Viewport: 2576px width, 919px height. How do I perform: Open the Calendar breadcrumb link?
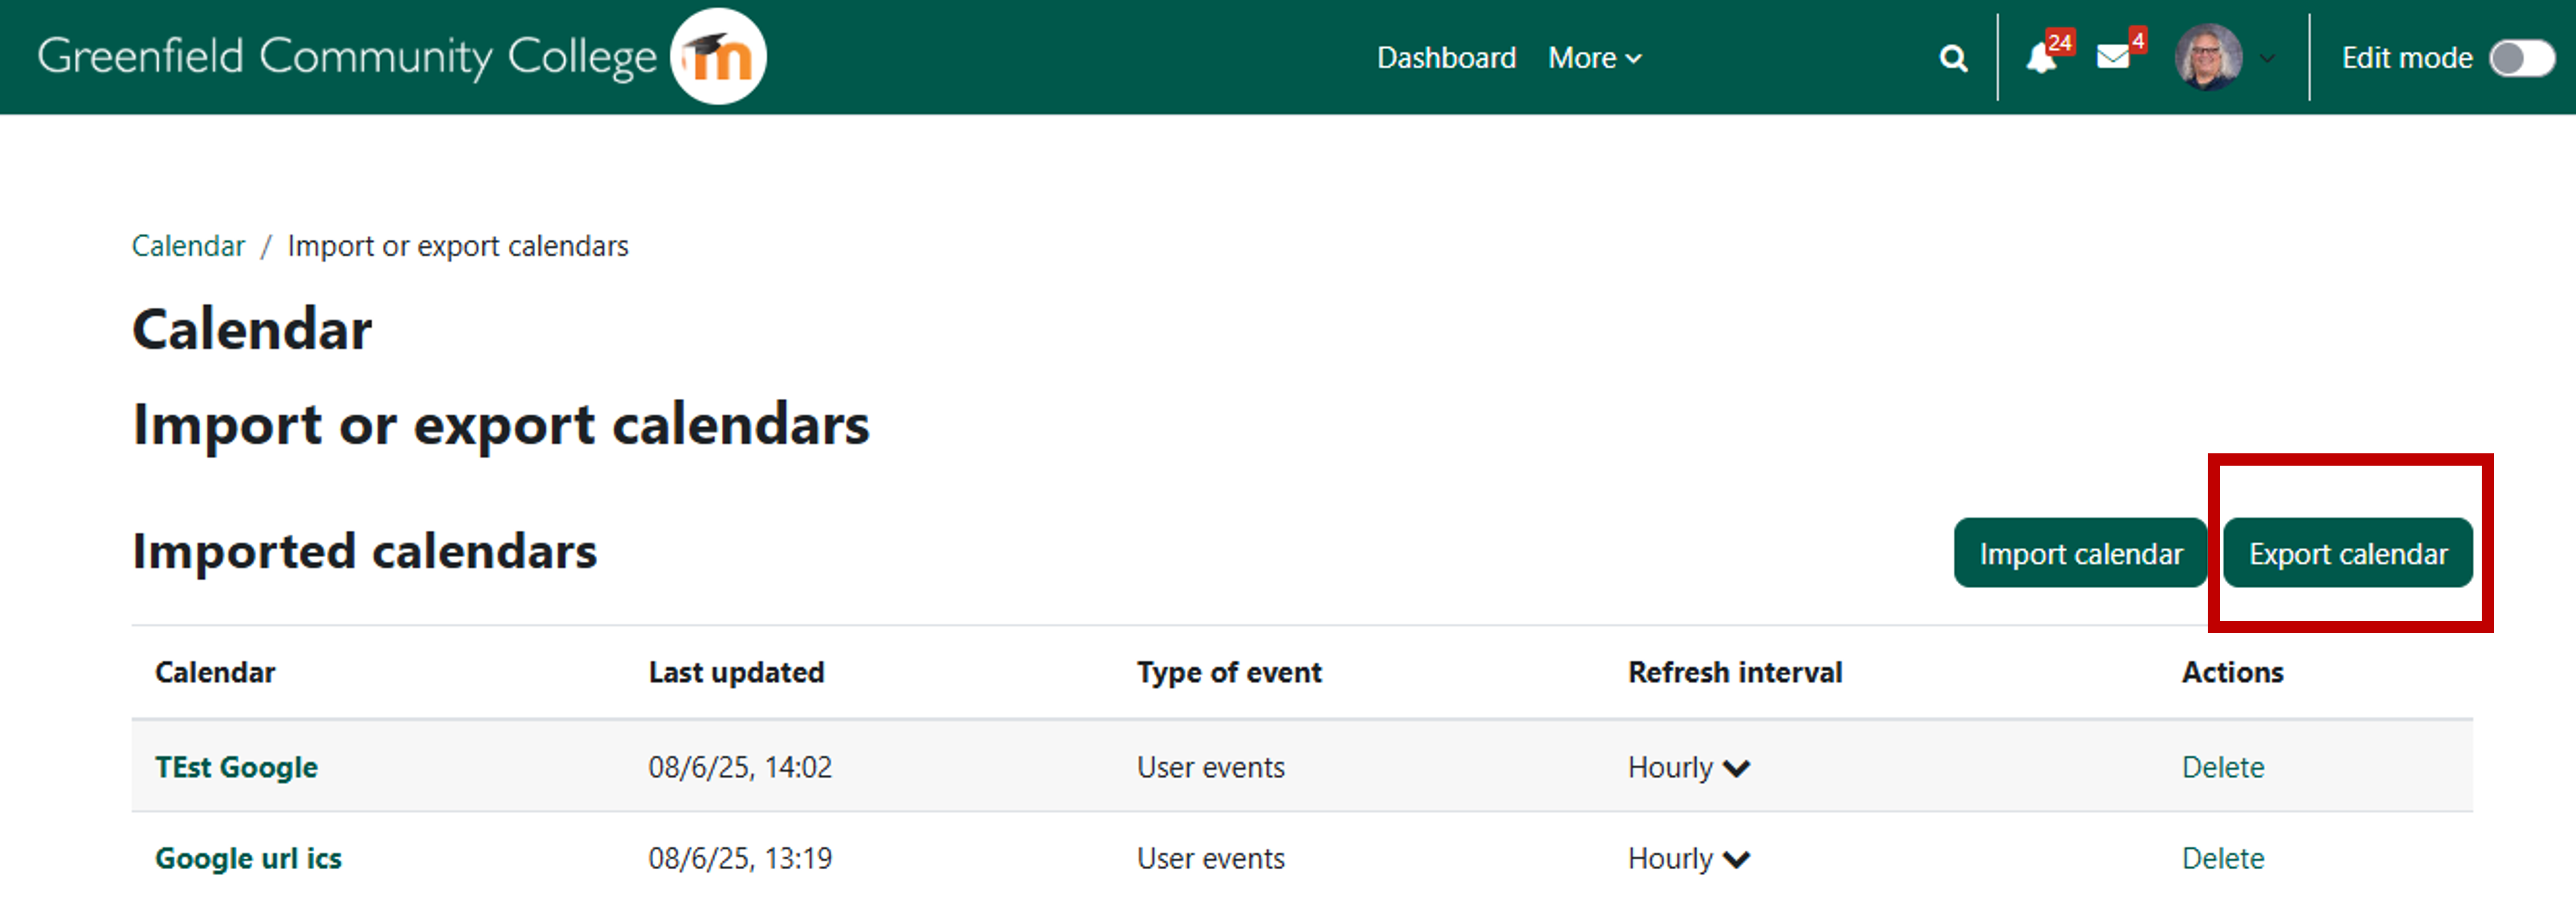(188, 245)
